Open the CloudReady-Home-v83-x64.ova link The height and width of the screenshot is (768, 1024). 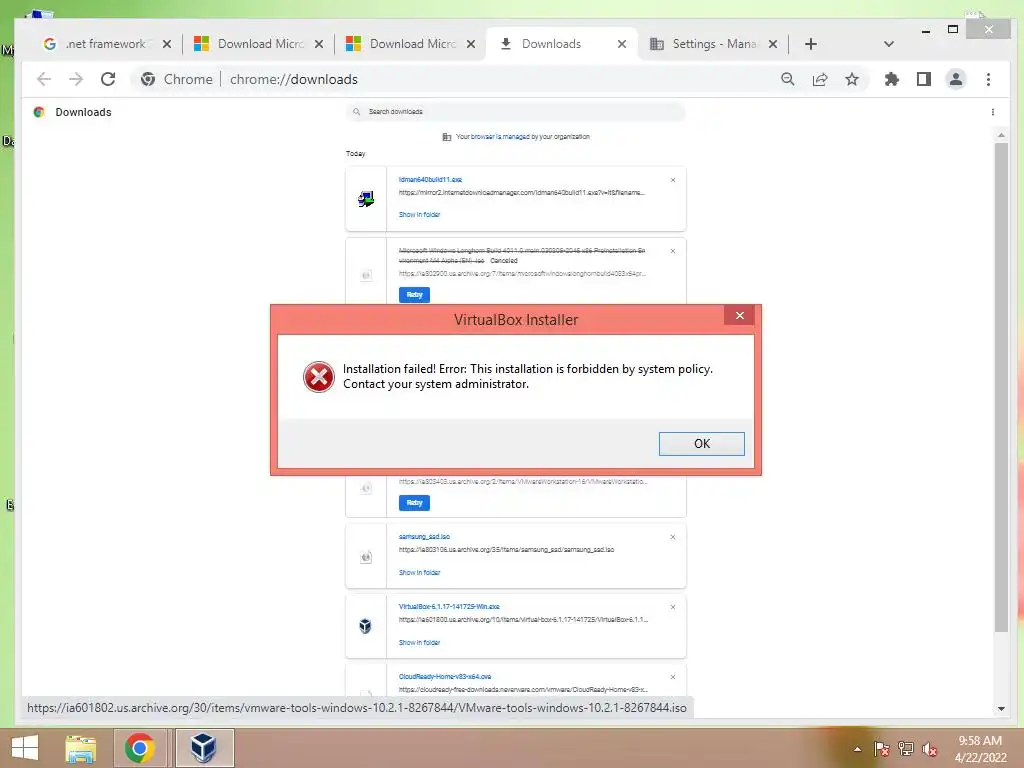click(445, 677)
